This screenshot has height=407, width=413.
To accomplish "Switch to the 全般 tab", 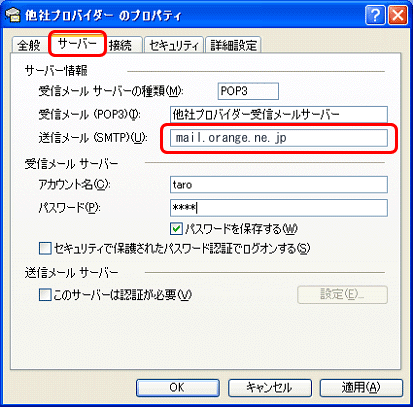I will [x=29, y=45].
